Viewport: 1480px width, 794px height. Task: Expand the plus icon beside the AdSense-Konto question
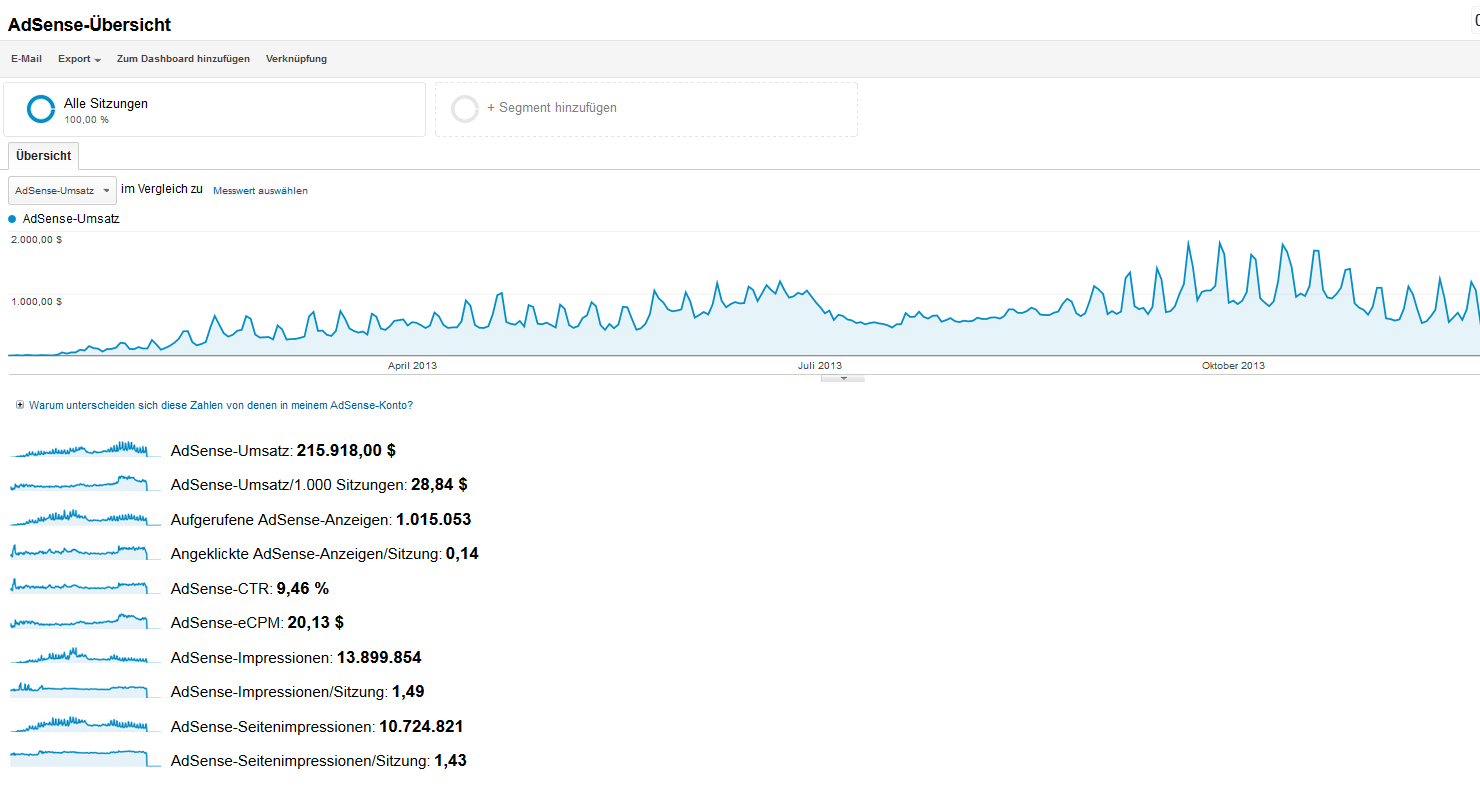[x=20, y=405]
